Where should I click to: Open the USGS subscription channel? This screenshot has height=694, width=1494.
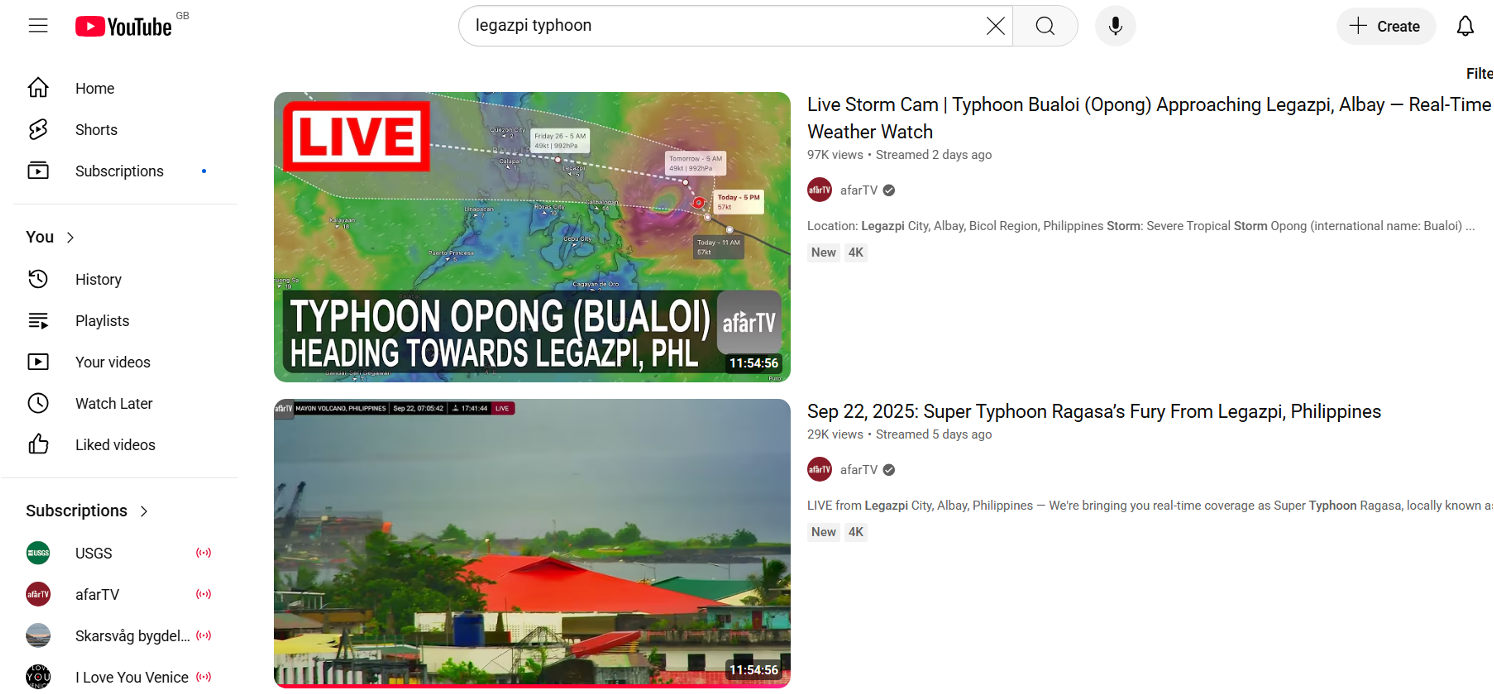click(93, 553)
